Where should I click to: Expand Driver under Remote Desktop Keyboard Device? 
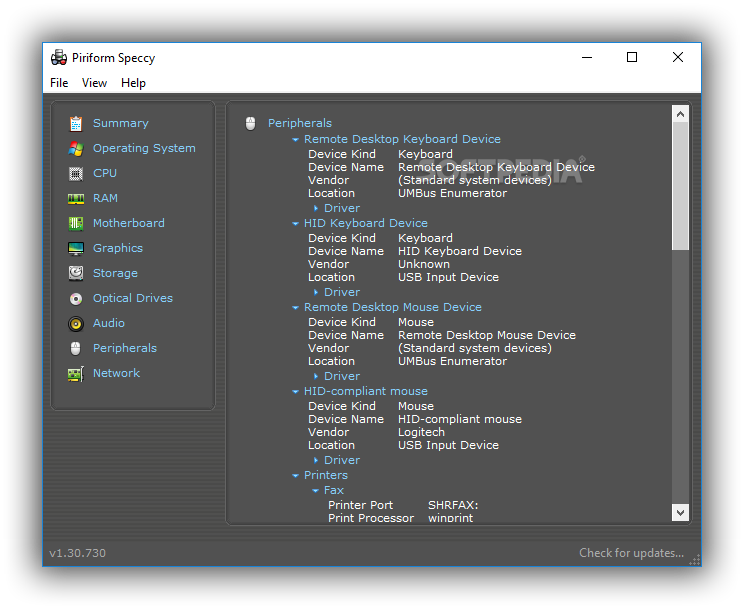(x=316, y=208)
